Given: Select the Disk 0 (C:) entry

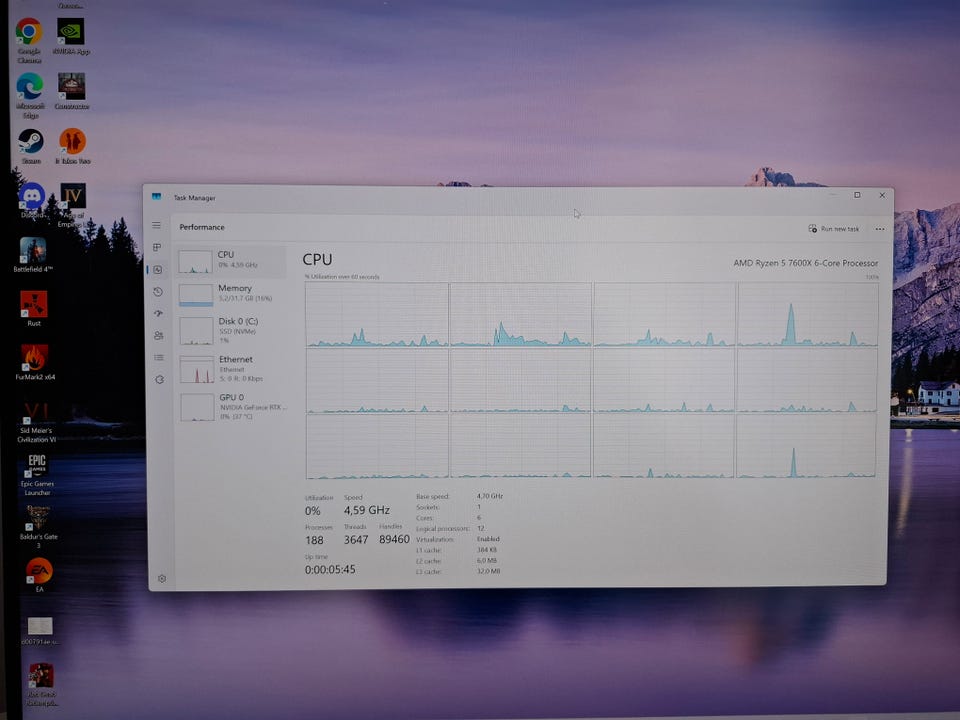Looking at the screenshot, I should [x=231, y=331].
